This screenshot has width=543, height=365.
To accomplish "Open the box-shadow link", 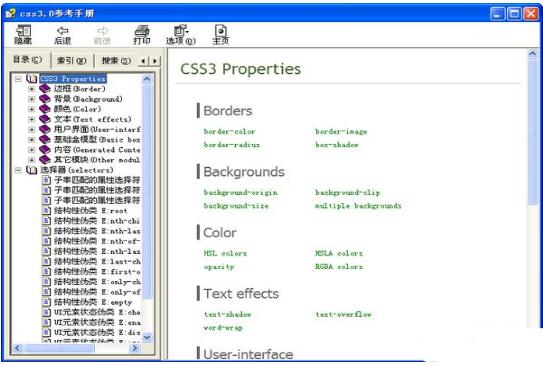I will (337, 145).
